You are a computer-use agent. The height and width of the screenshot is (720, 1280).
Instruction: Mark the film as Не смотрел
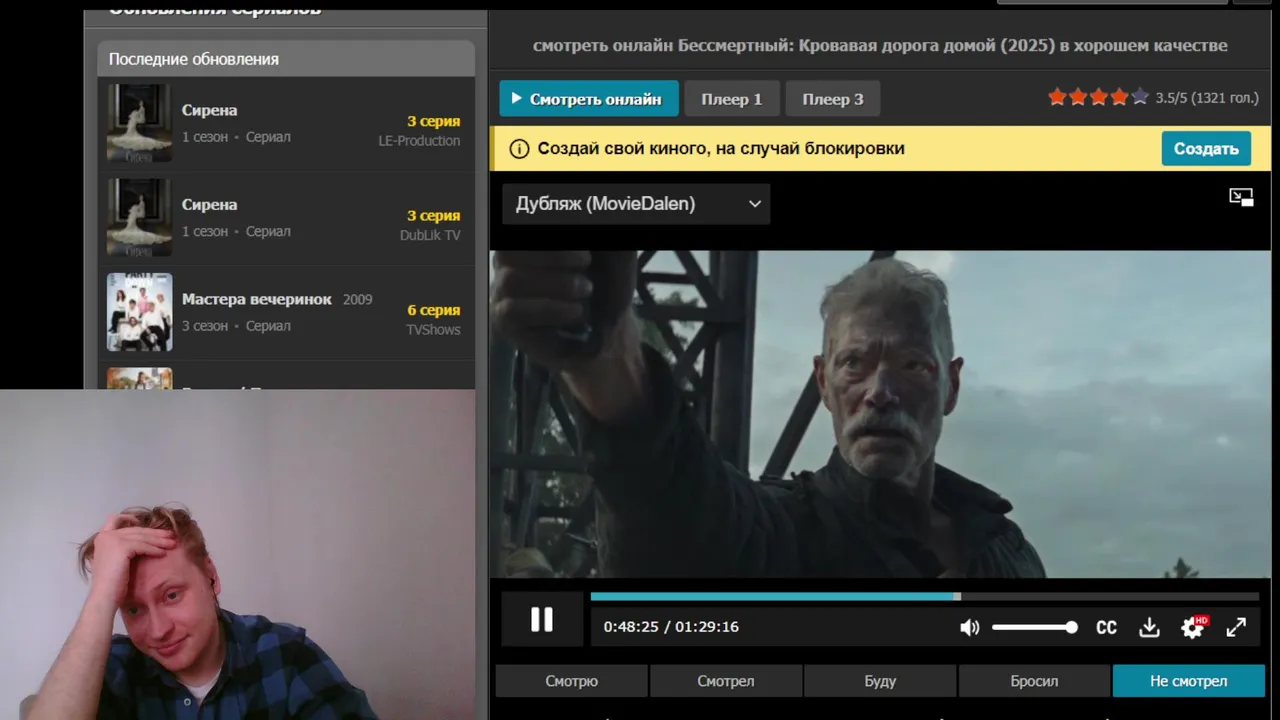(1189, 681)
